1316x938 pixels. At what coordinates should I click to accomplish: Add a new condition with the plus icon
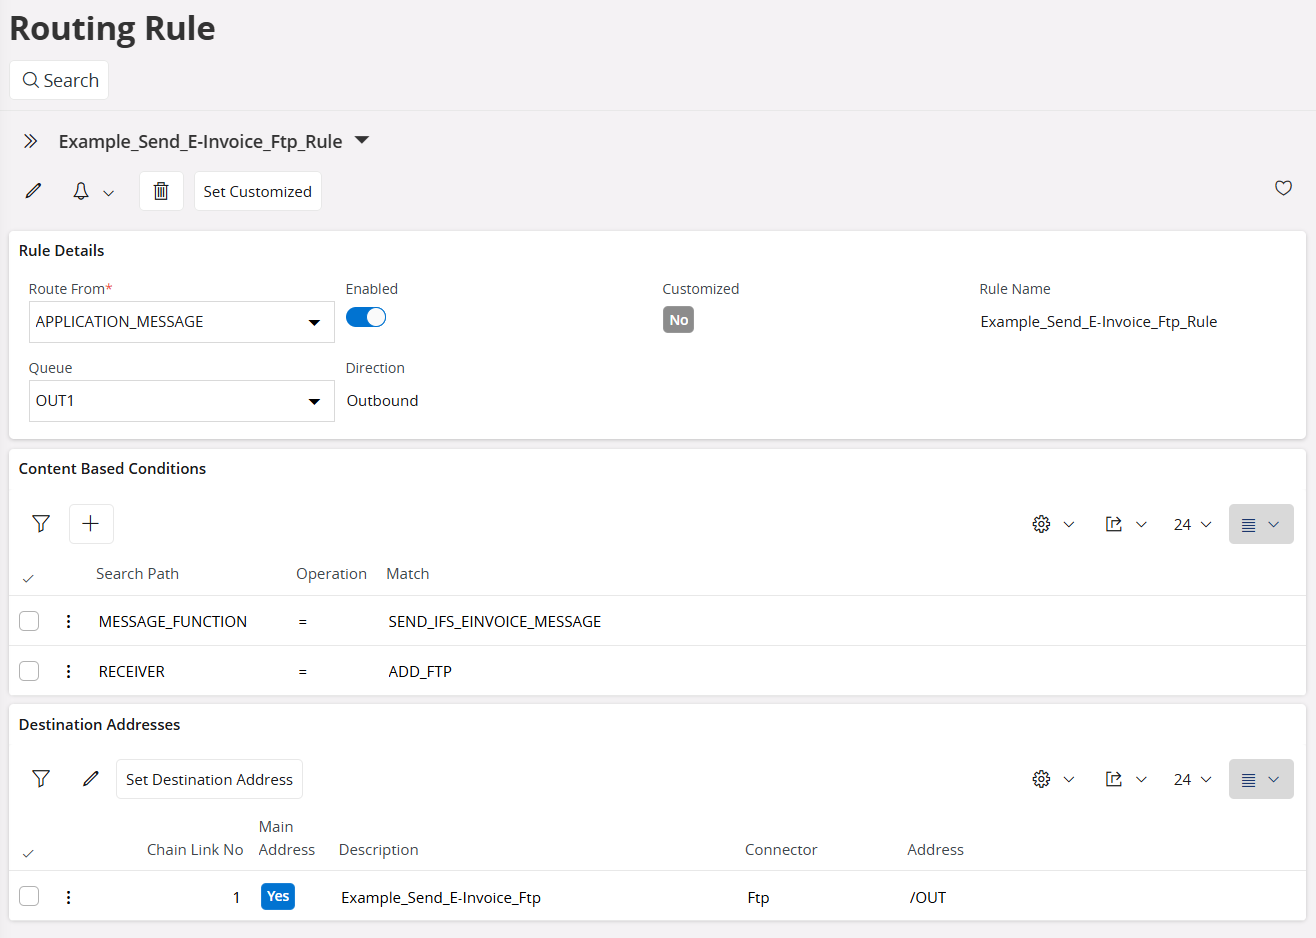(x=91, y=523)
